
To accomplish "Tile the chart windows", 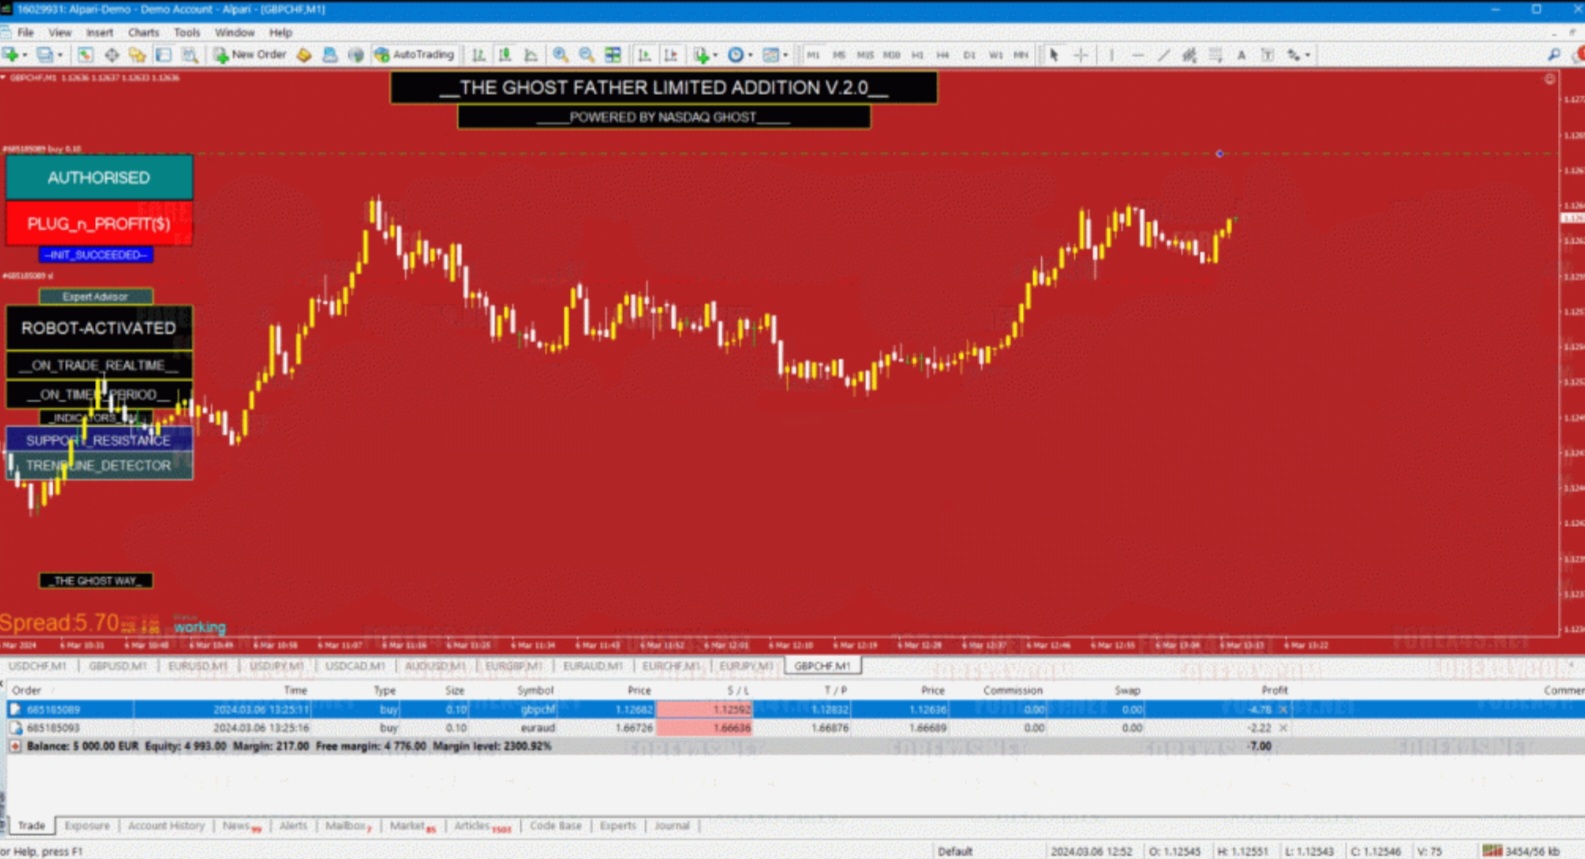I will pos(613,55).
